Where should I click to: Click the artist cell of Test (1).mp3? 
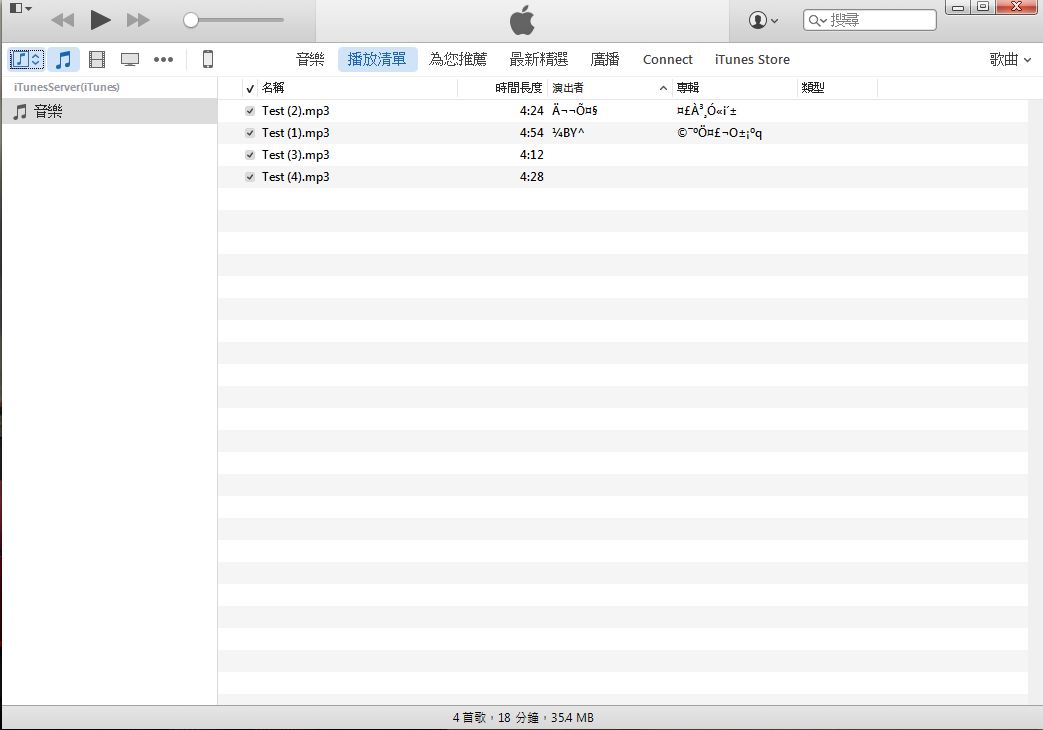568,133
